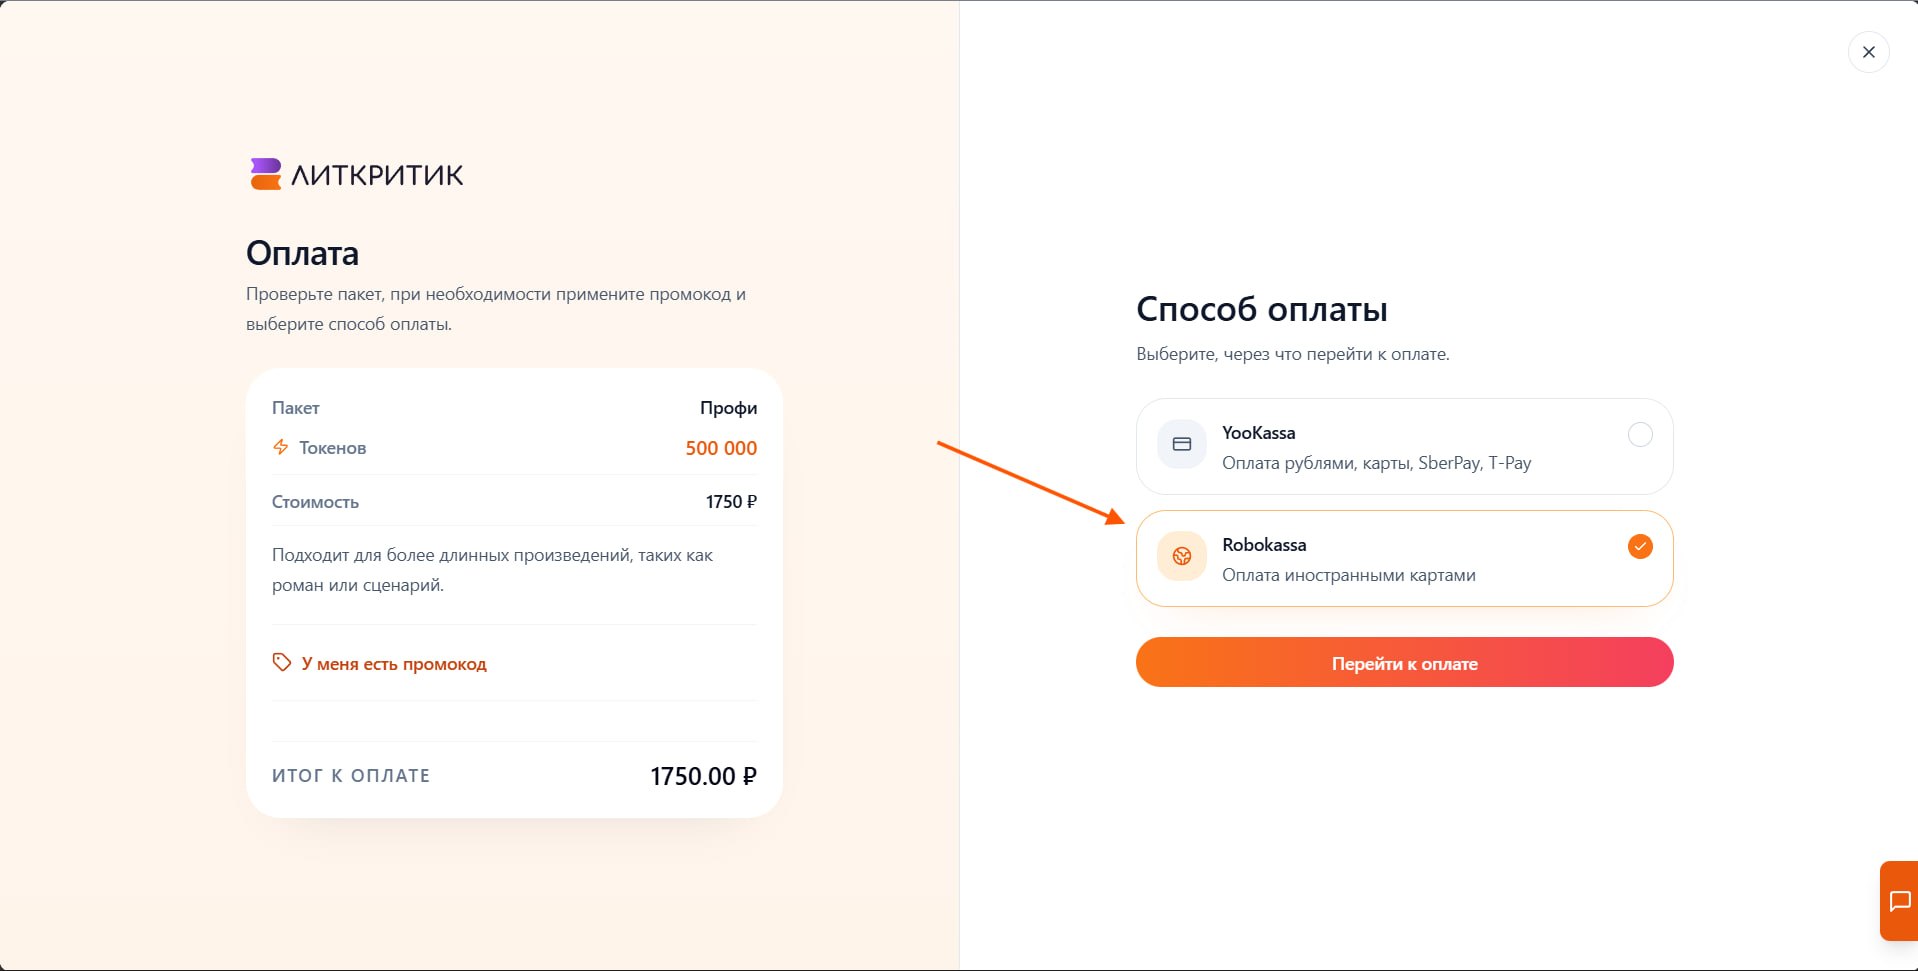Click the Литкритик logo icon

click(x=265, y=174)
